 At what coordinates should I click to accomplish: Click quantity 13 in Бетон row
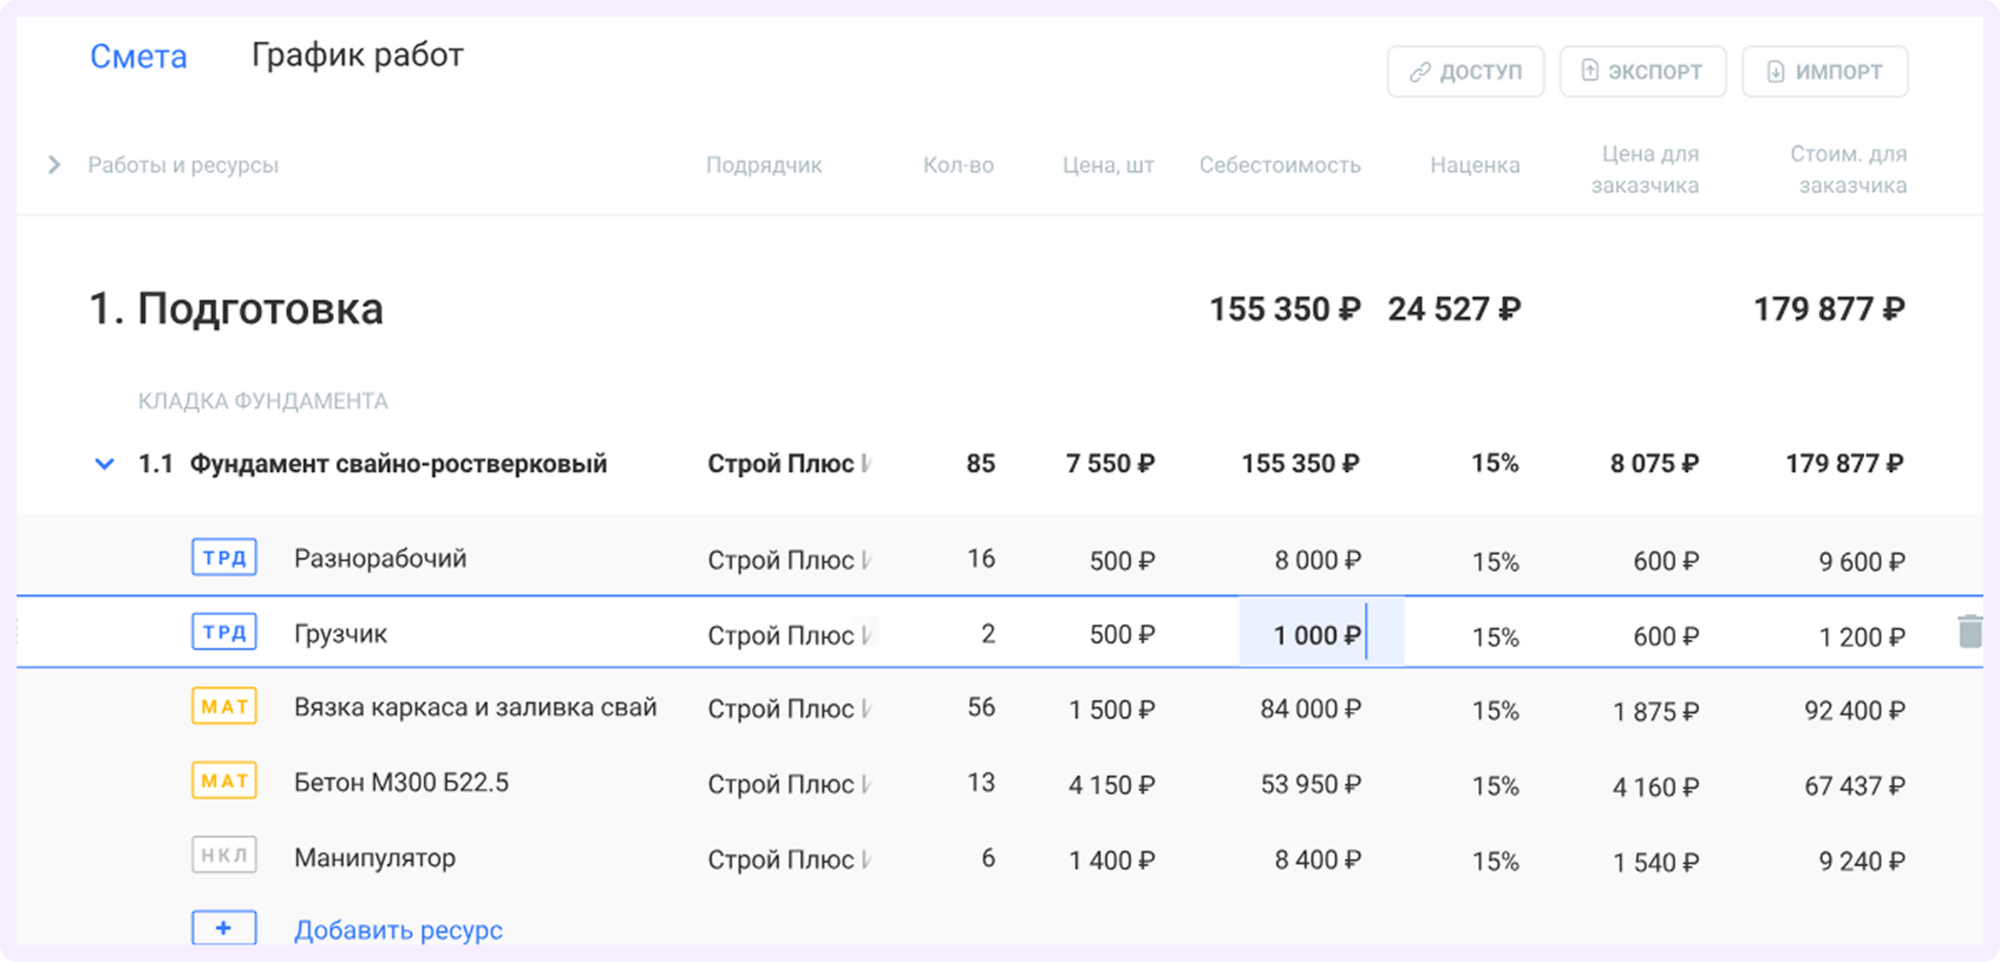point(981,782)
